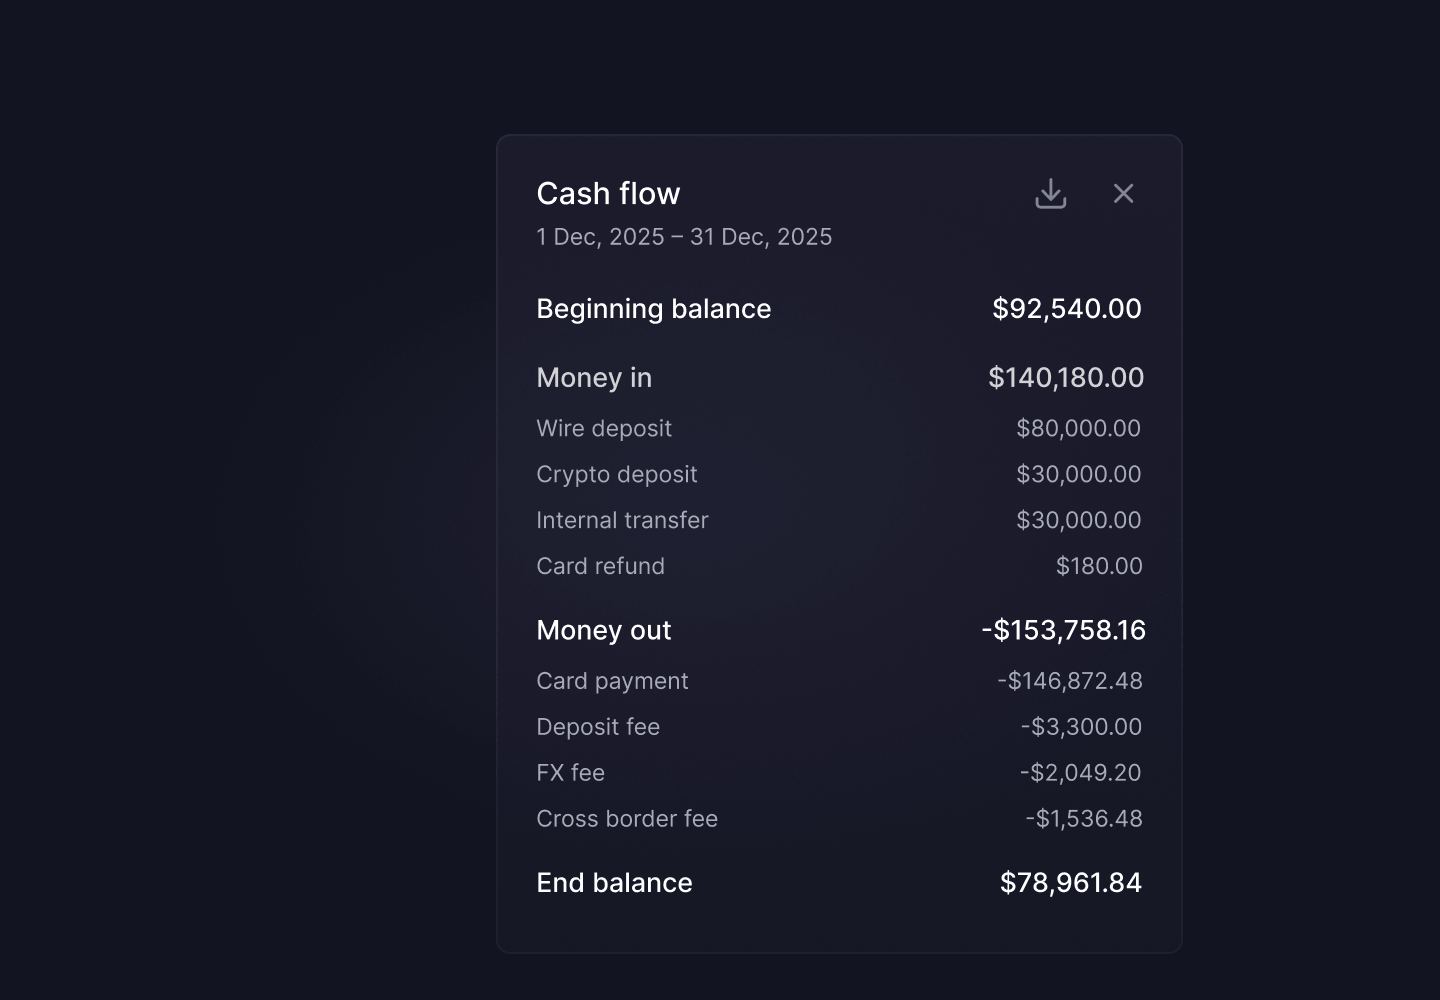This screenshot has width=1440, height=1000.
Task: Select the Cross border fee amount -$1,536.48
Action: coord(1084,819)
